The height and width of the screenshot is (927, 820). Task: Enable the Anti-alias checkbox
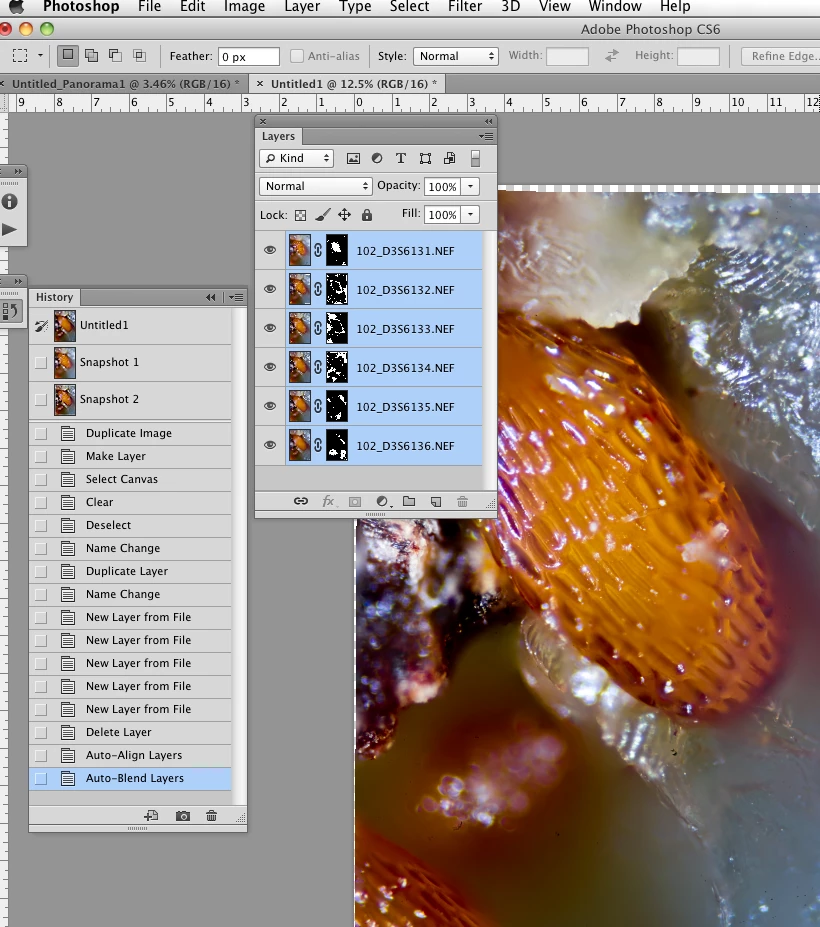point(297,56)
